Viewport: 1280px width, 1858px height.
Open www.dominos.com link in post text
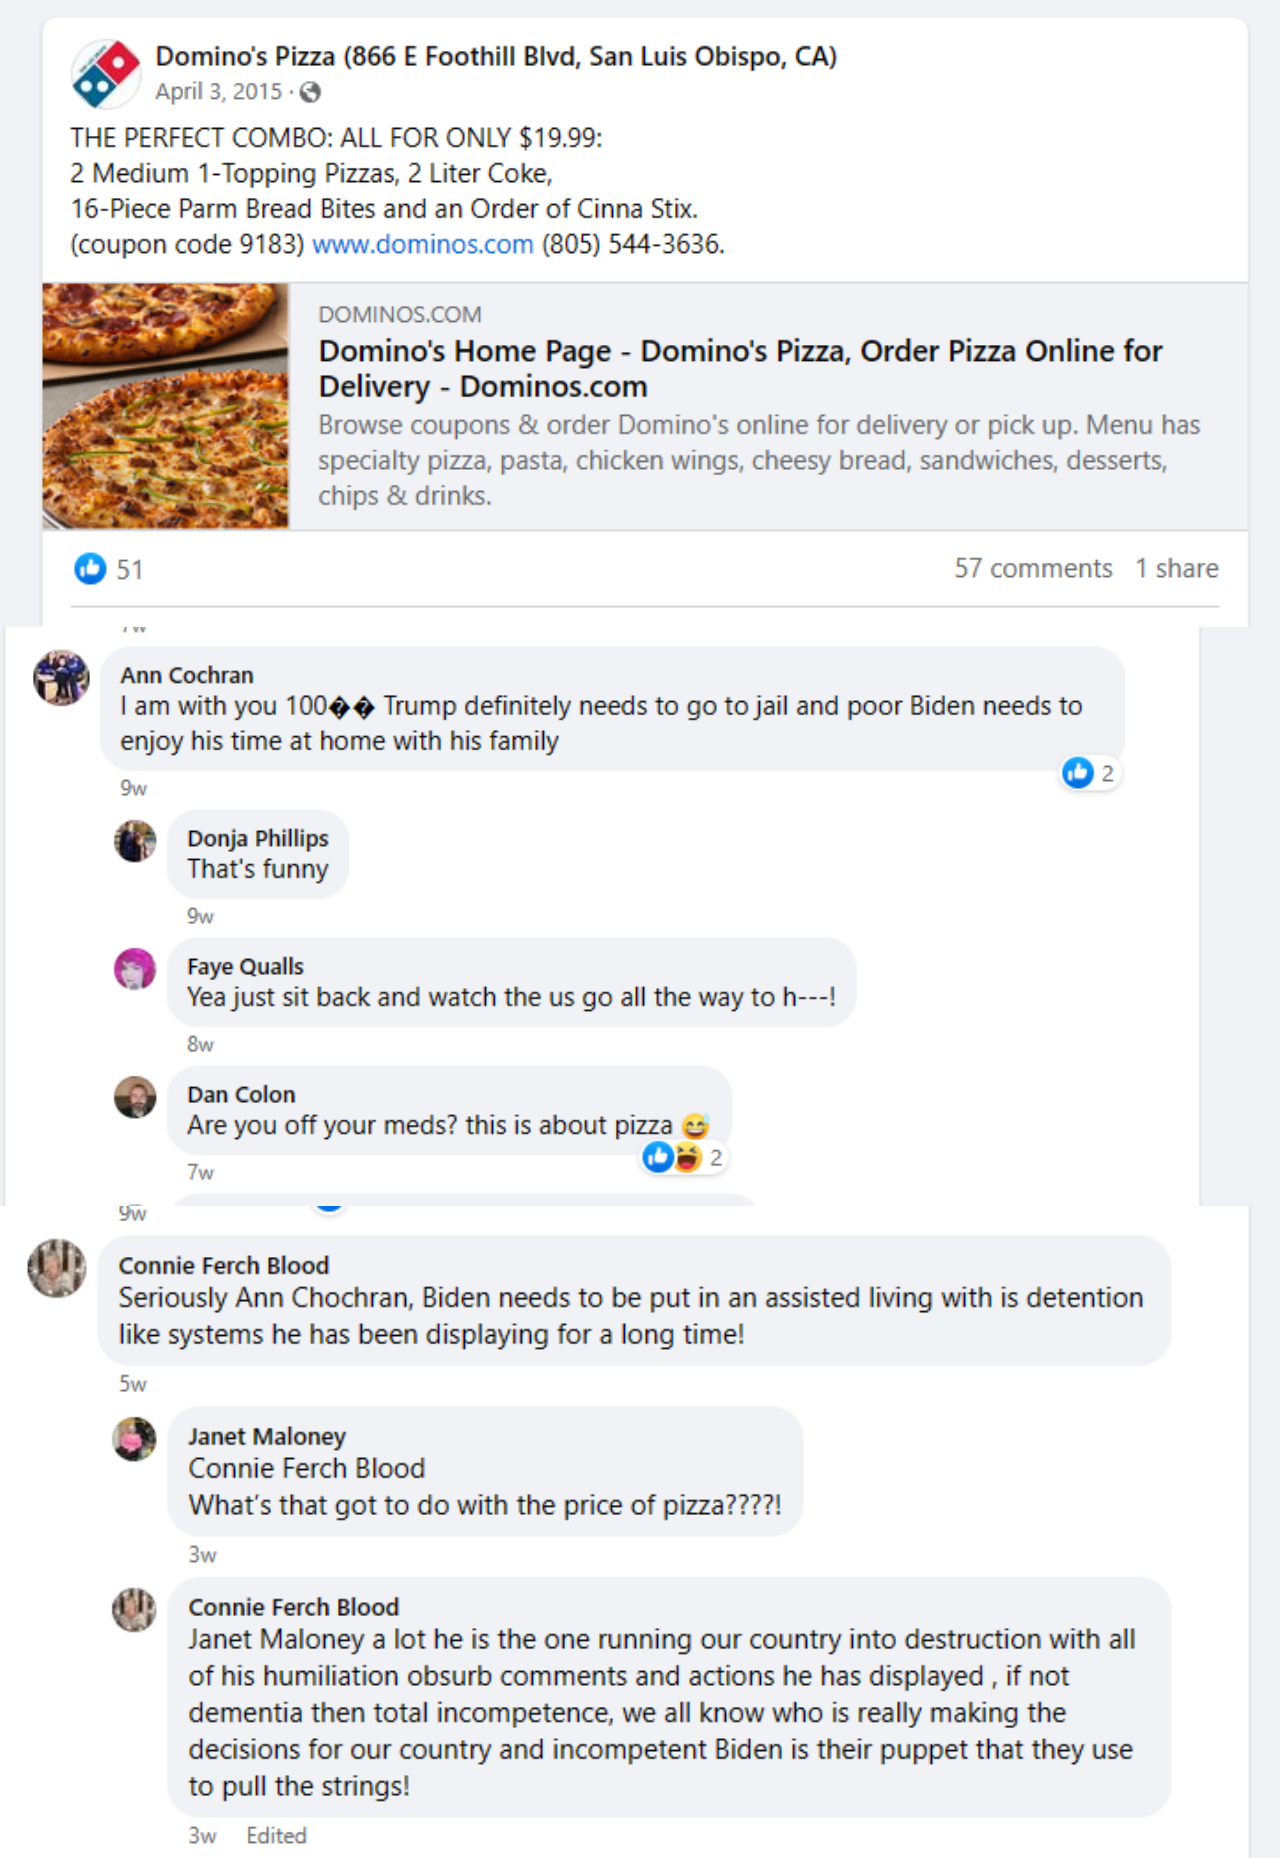click(x=422, y=244)
